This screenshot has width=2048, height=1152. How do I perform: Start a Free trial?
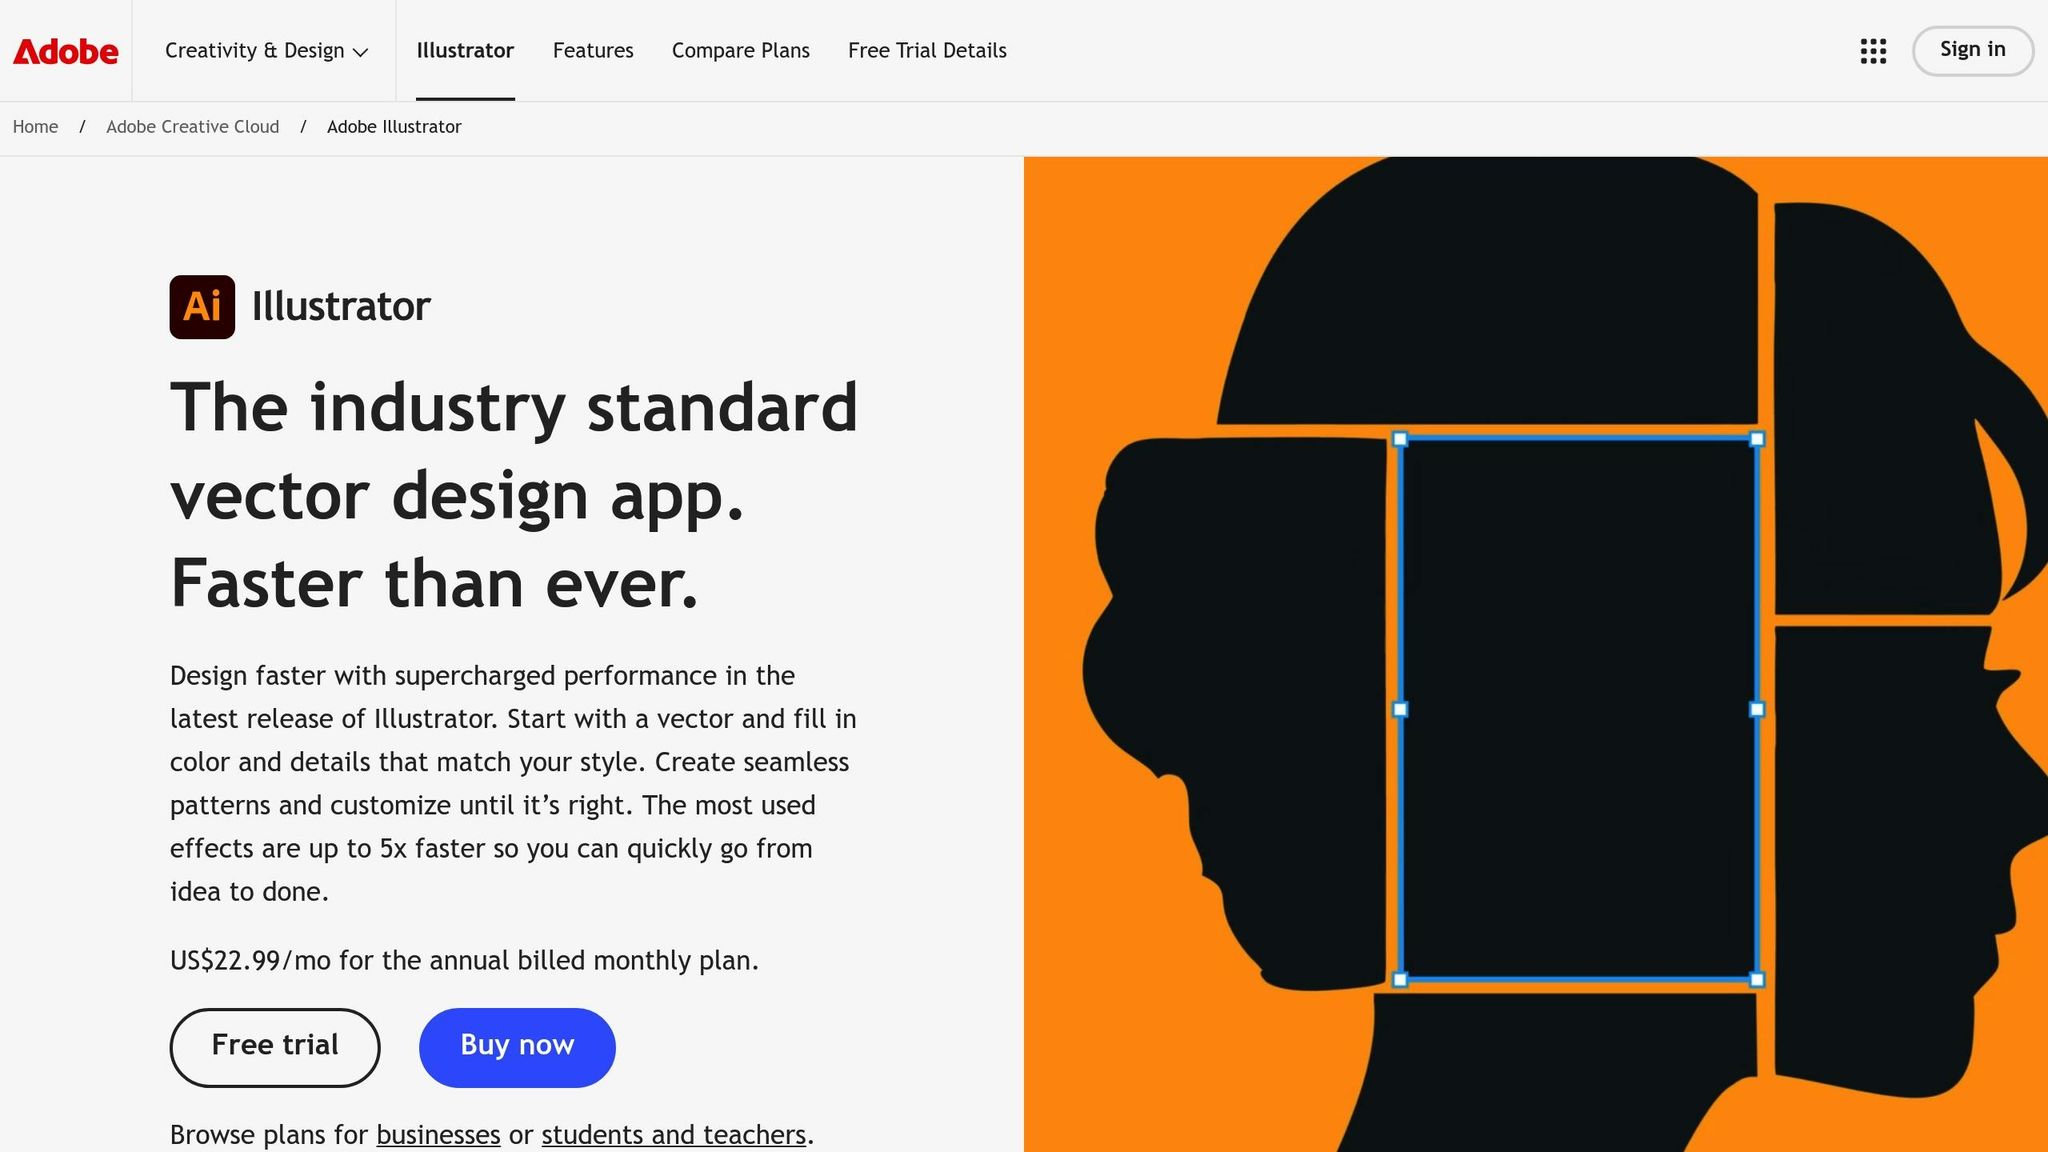click(x=274, y=1046)
